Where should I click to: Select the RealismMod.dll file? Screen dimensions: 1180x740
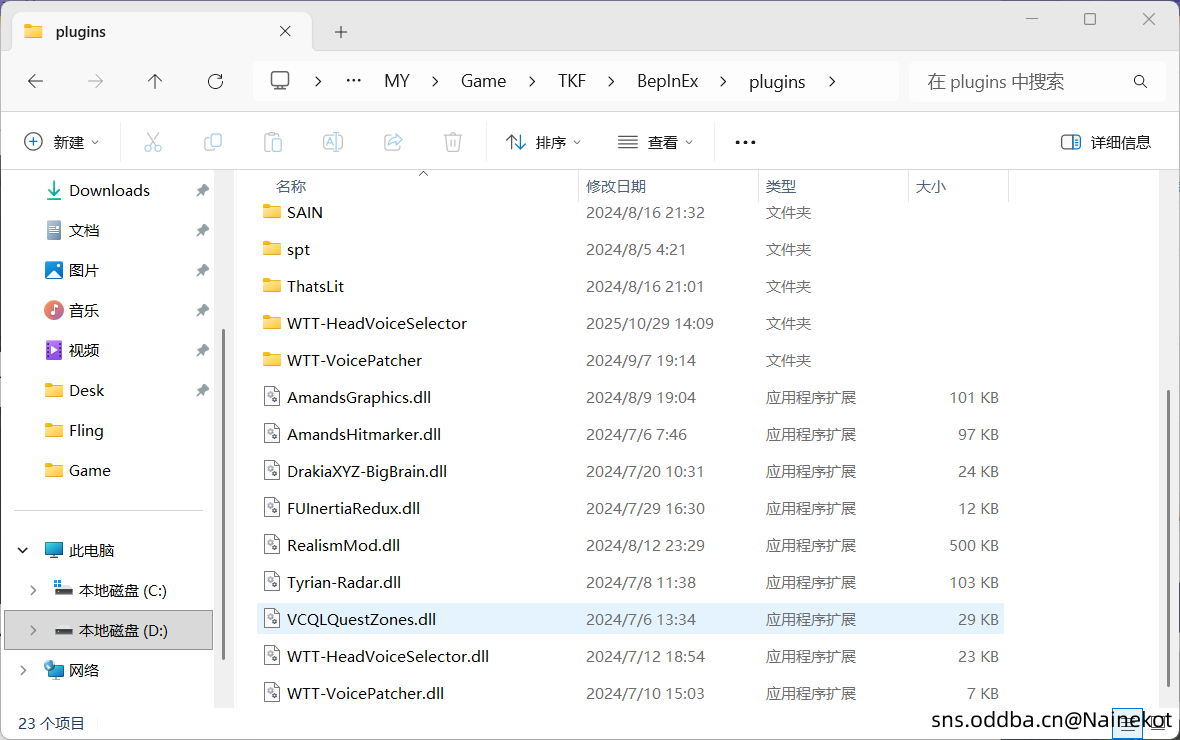pos(343,545)
